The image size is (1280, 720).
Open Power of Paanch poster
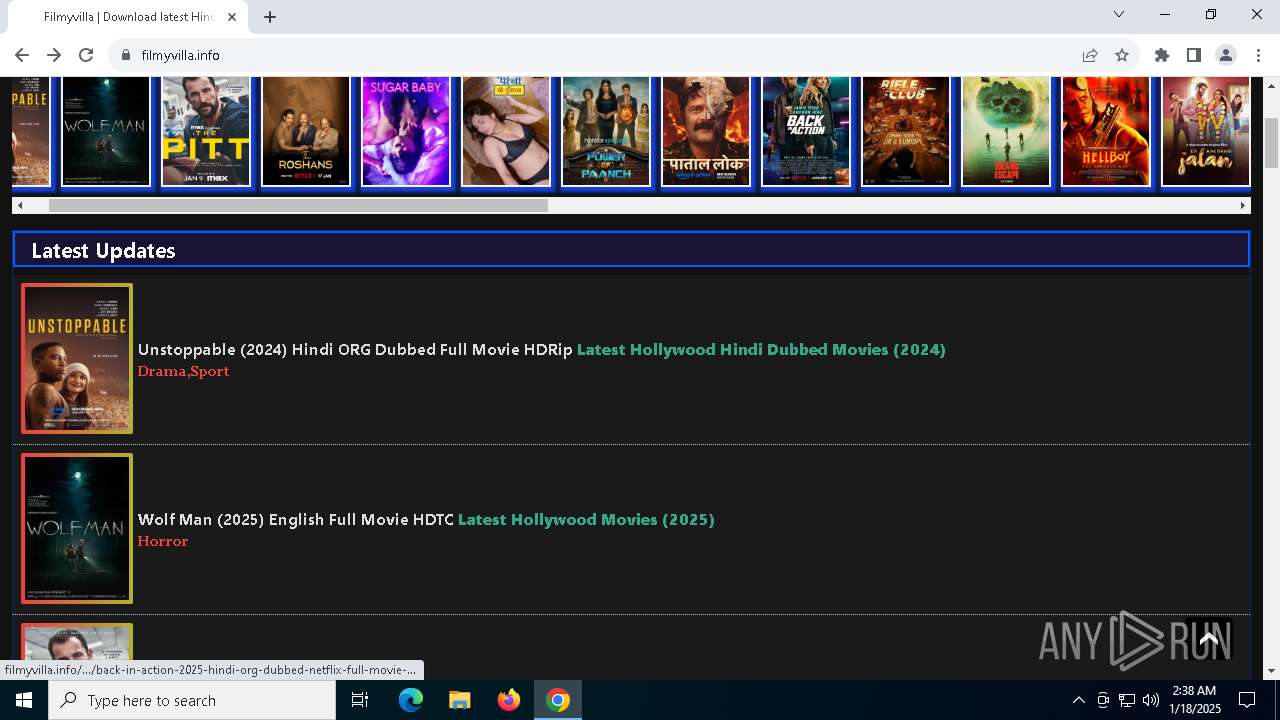tap(605, 131)
